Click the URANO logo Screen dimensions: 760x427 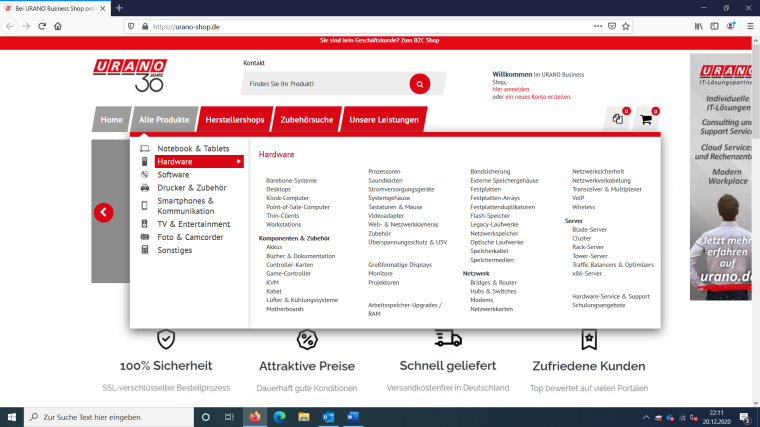click(x=129, y=74)
